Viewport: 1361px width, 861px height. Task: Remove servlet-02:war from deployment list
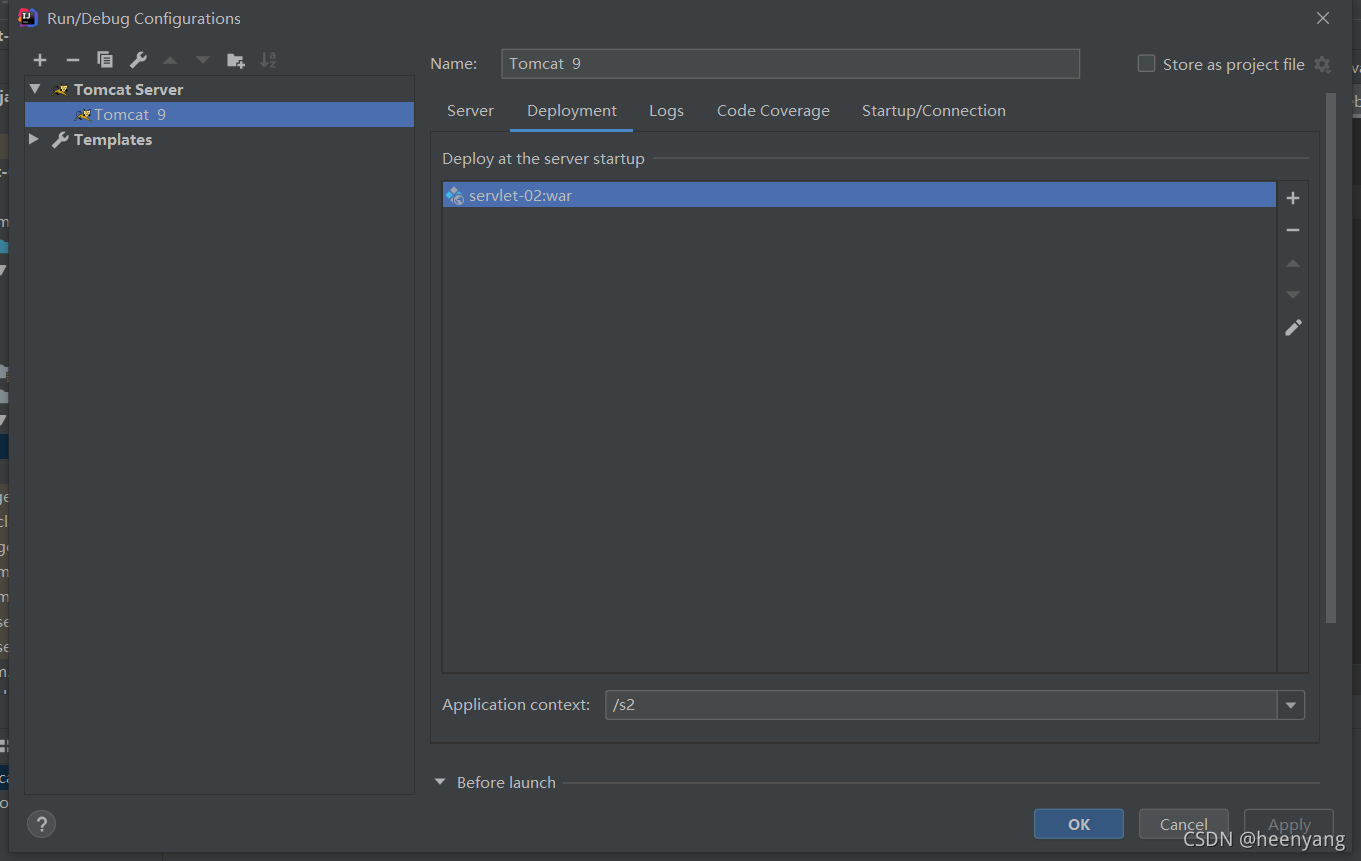(x=1293, y=230)
